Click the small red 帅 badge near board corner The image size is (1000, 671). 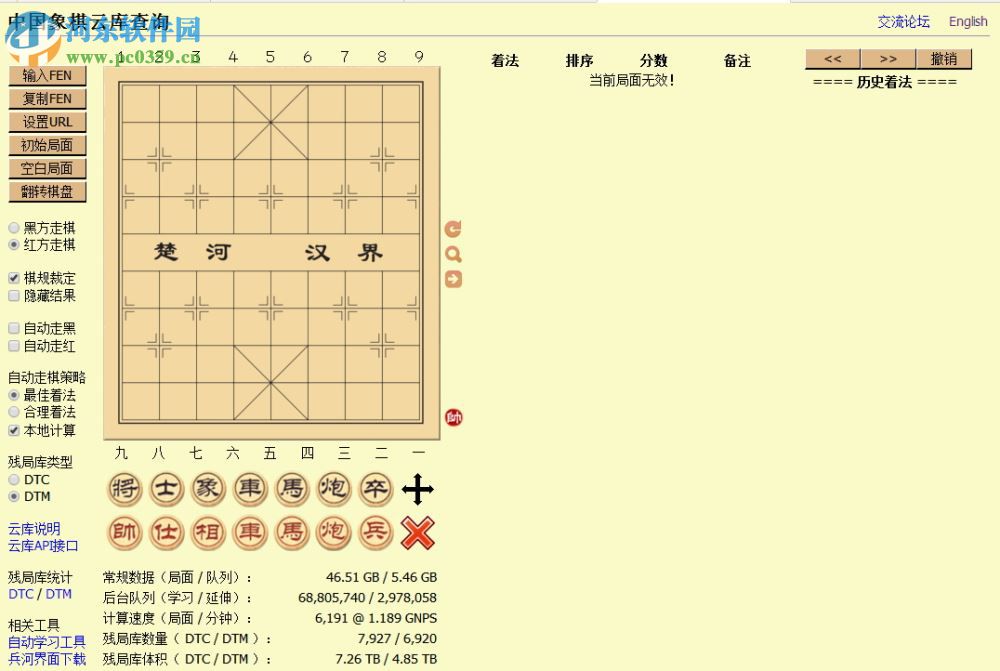pos(454,417)
